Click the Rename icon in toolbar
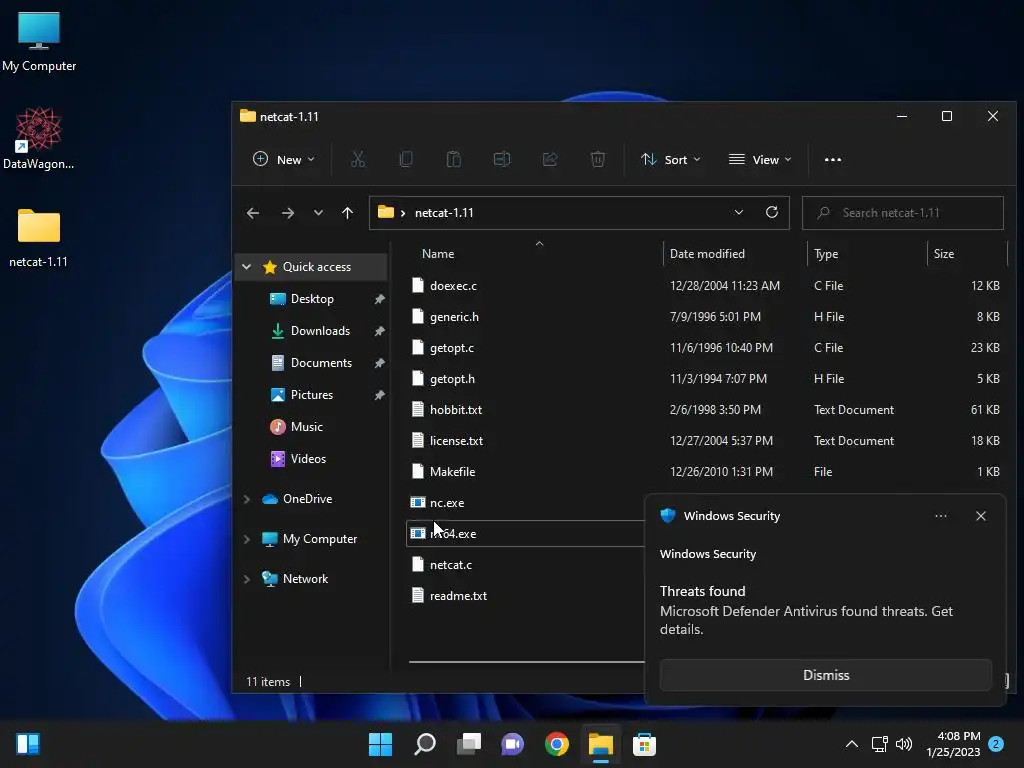Screen dimensions: 1024x768 (x=502, y=159)
